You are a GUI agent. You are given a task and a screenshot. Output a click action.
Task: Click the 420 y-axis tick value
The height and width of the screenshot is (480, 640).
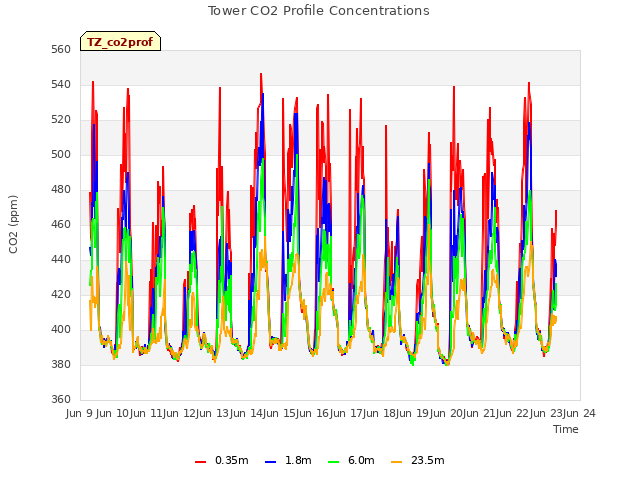coord(61,295)
